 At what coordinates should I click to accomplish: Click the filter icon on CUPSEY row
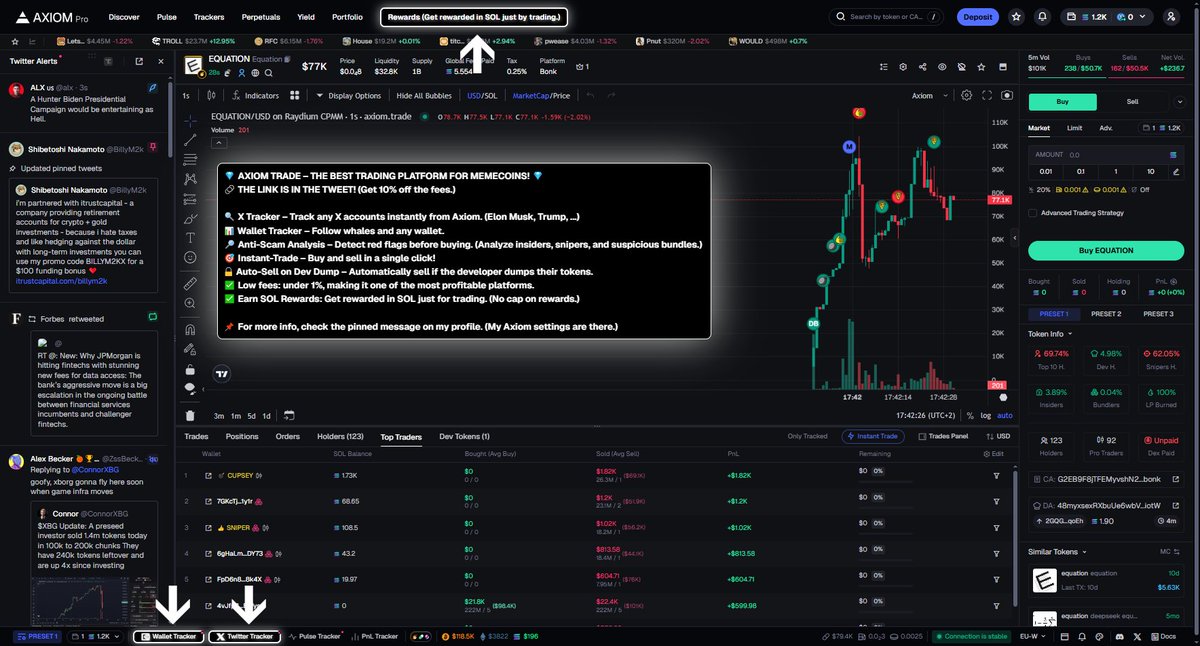996,475
